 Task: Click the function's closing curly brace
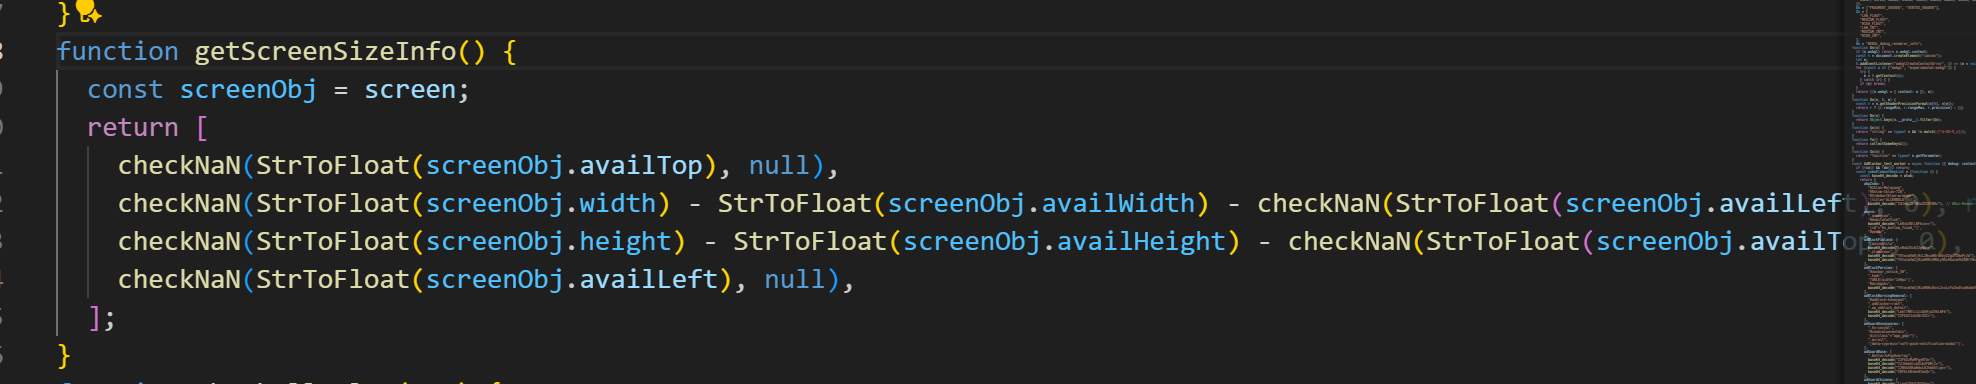point(64,356)
